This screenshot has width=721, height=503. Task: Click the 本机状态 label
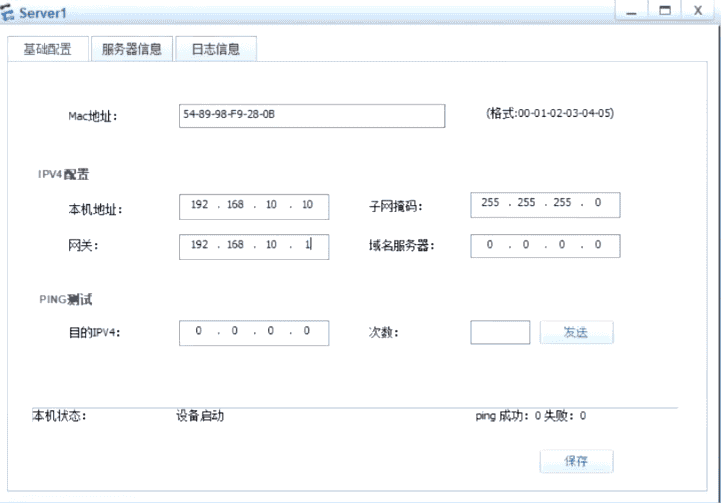(x=59, y=416)
